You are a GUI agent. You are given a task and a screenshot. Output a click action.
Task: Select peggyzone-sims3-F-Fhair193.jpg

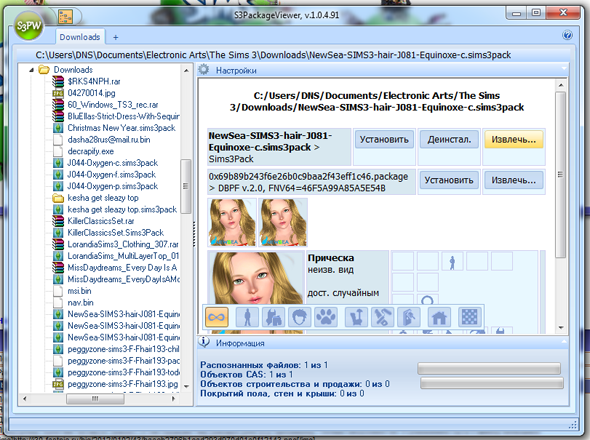(x=123, y=384)
